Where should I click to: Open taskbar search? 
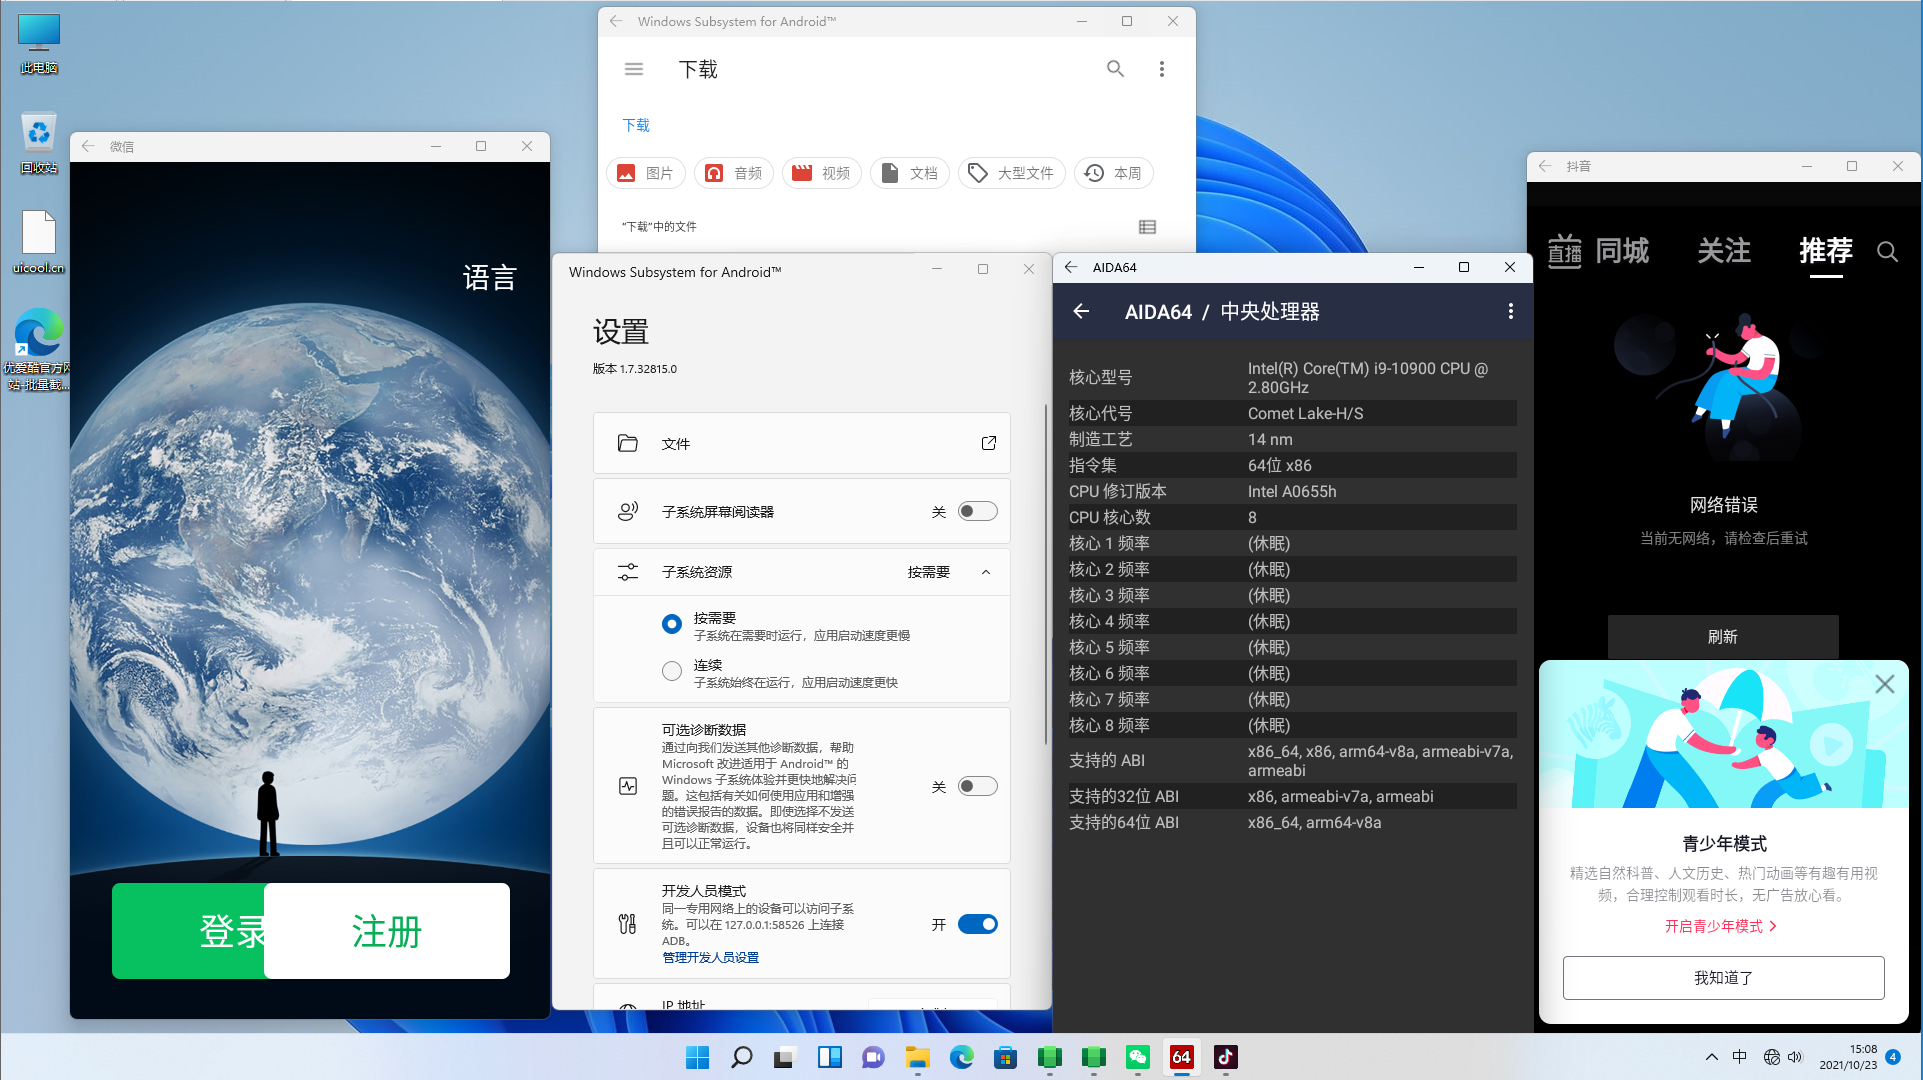741,1057
